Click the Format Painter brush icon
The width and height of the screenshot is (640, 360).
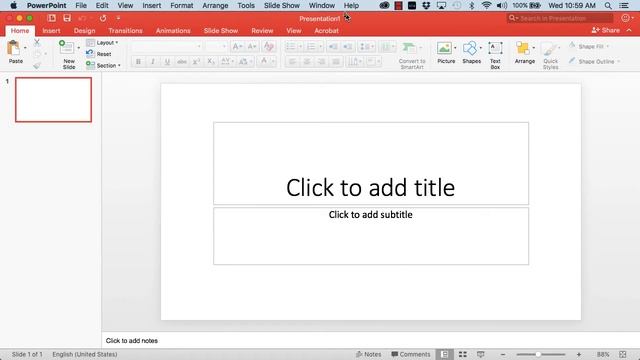pyautogui.click(x=37, y=65)
